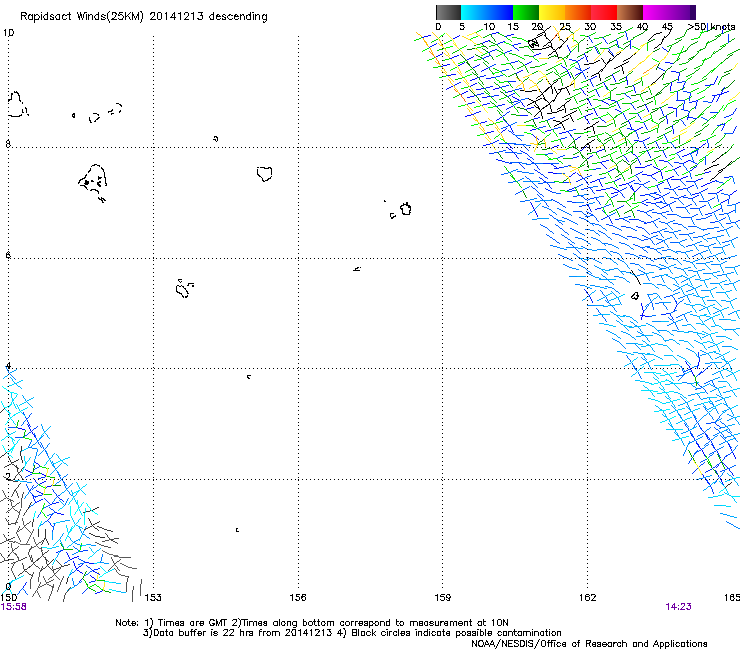Click the latitude axis label "4"
740x650 pixels.
(x=8, y=365)
